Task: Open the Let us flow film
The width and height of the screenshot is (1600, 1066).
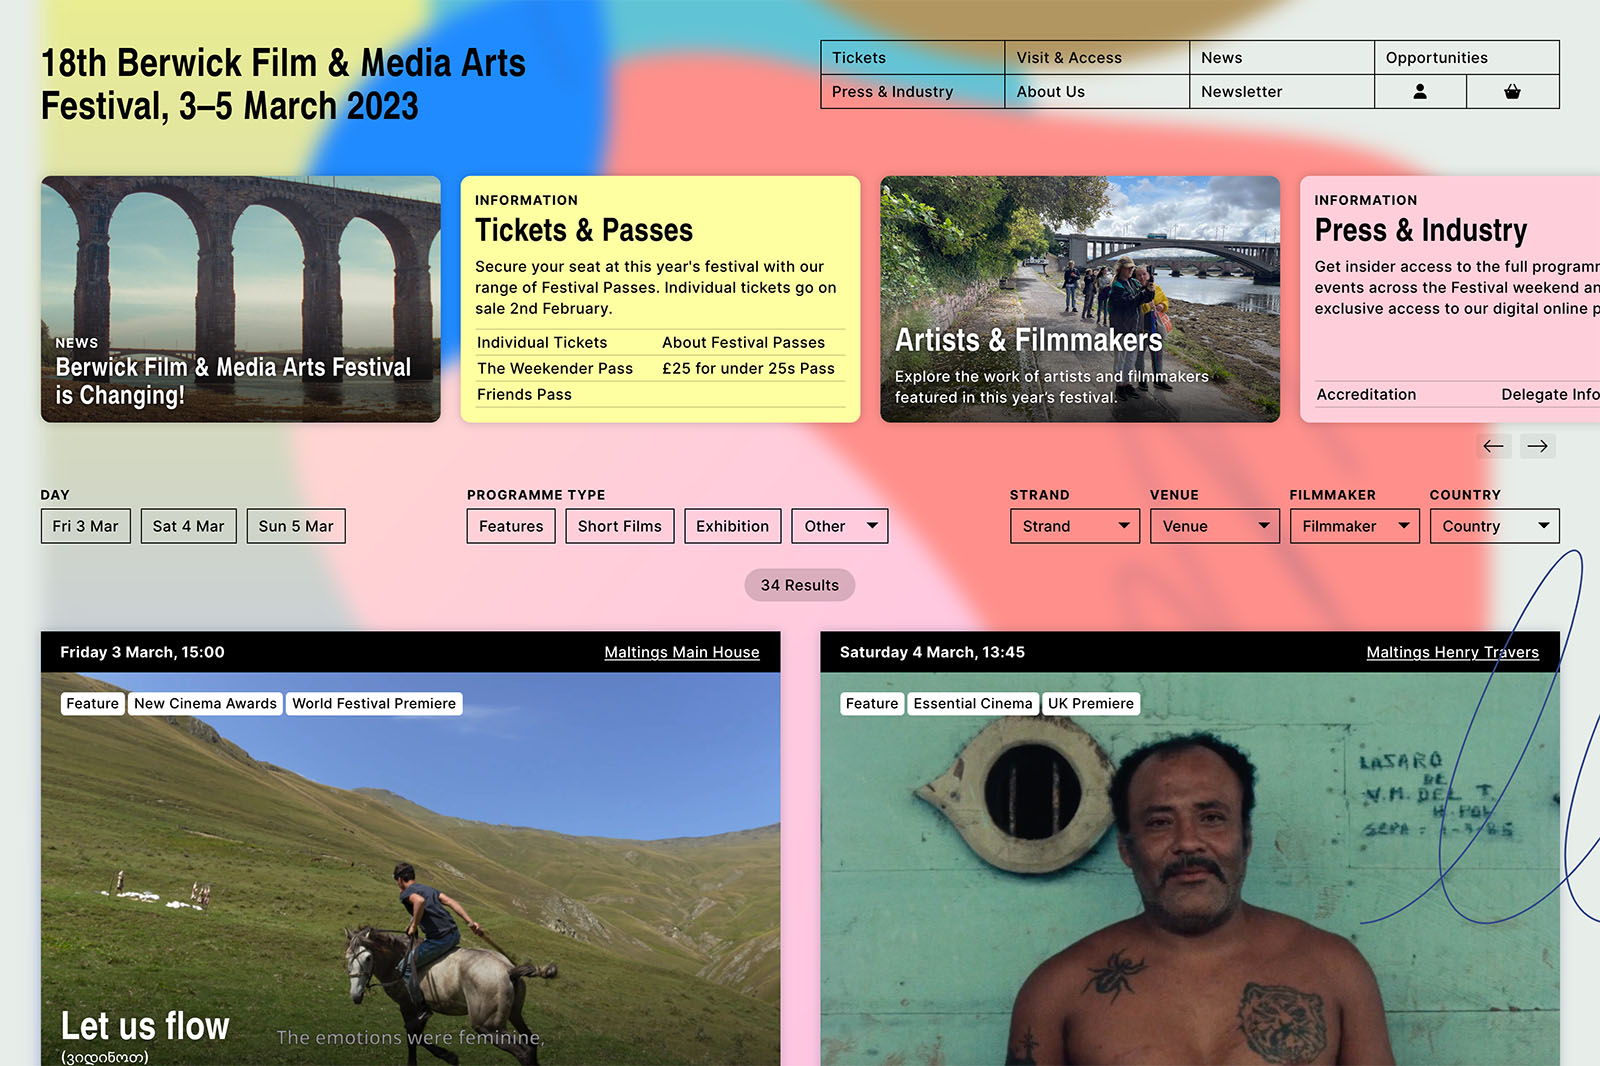Action: [145, 1026]
